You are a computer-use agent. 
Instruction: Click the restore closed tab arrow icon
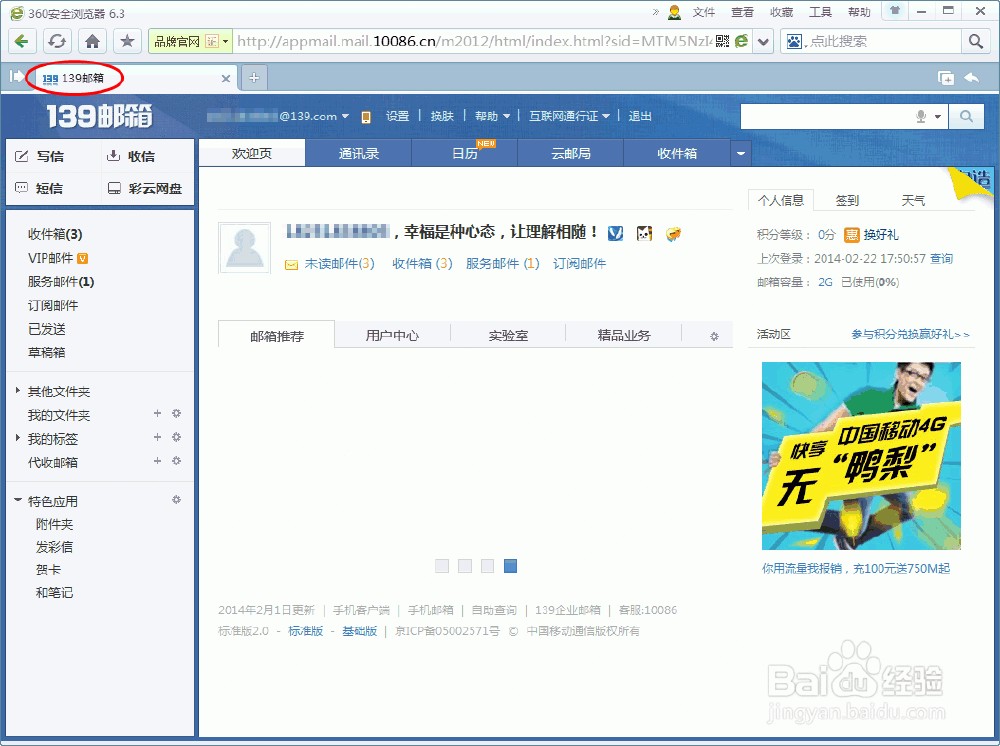click(x=972, y=78)
